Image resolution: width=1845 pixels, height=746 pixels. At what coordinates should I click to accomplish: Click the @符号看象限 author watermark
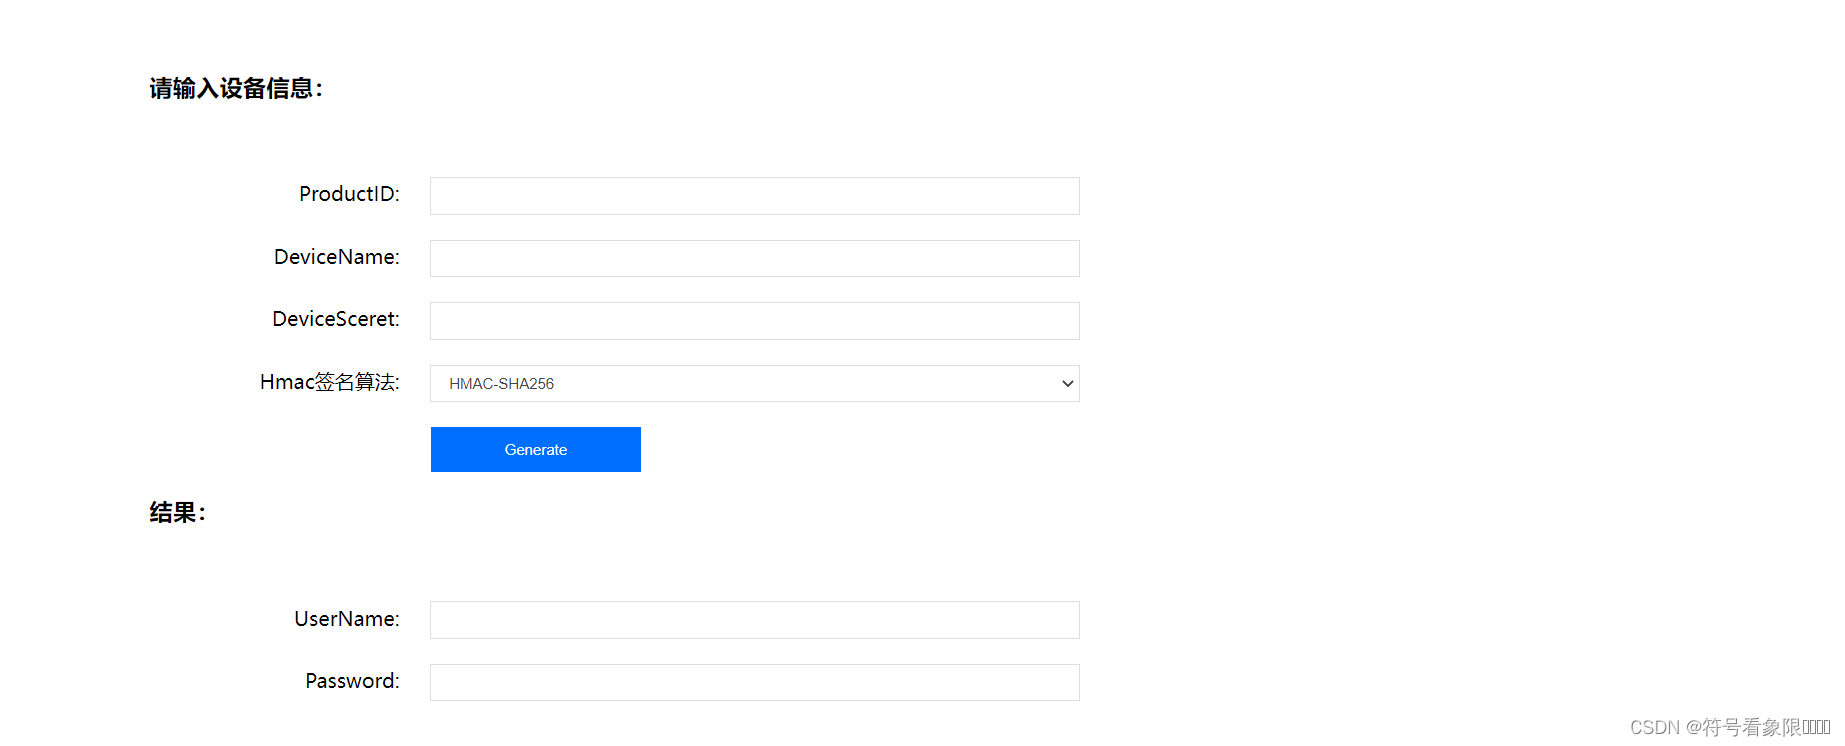(1744, 728)
